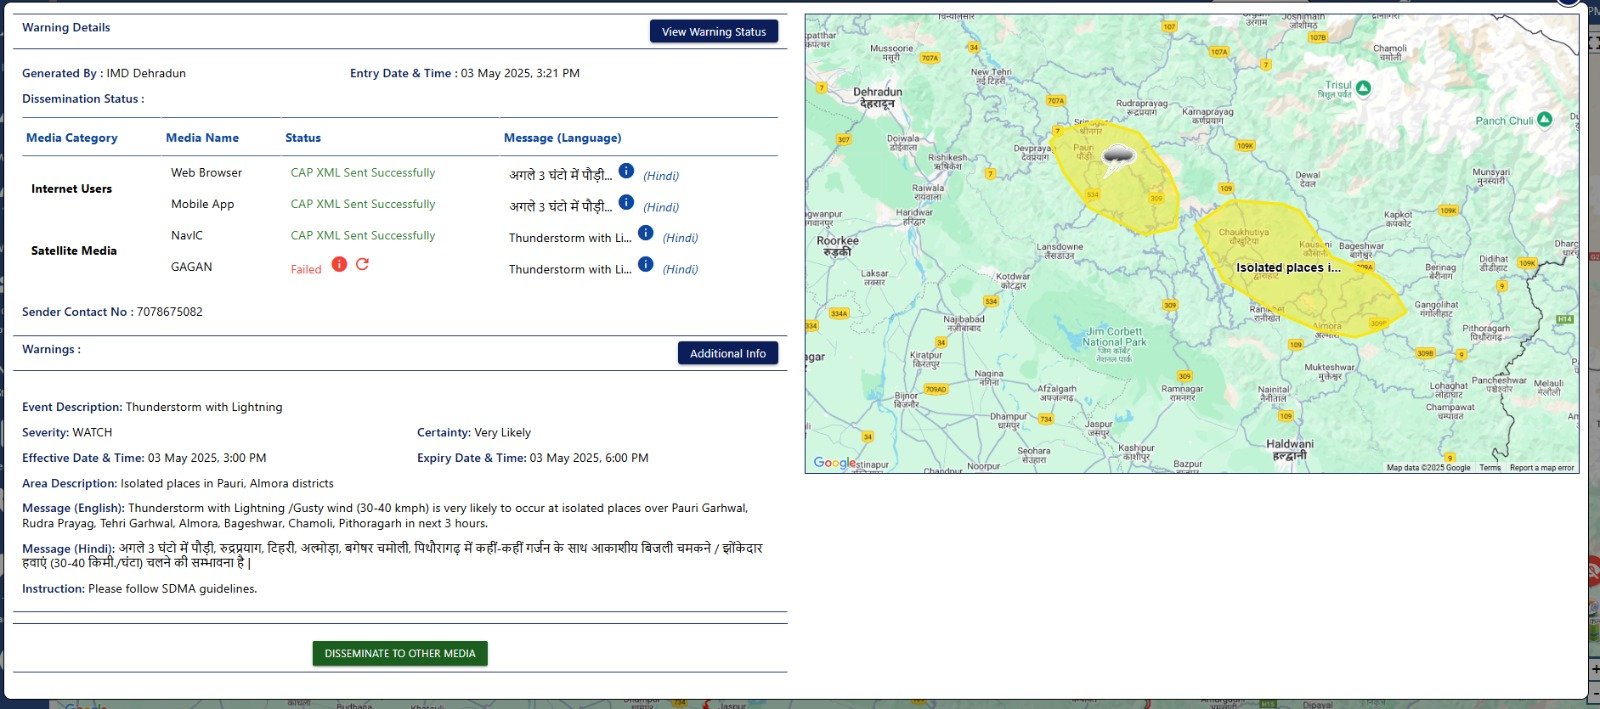
Task: Click the Isolated places label on Almora polygon
Action: (1288, 267)
